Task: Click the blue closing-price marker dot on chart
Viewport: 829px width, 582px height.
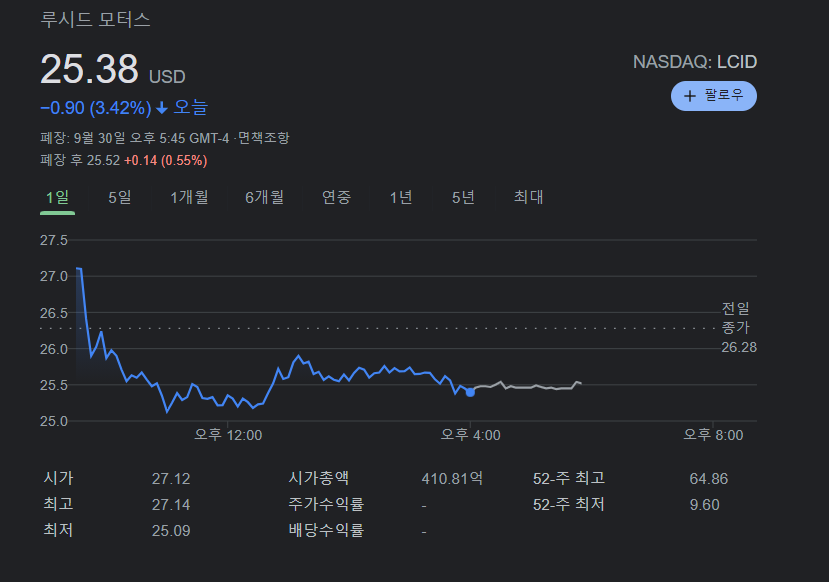Action: pyautogui.click(x=470, y=392)
